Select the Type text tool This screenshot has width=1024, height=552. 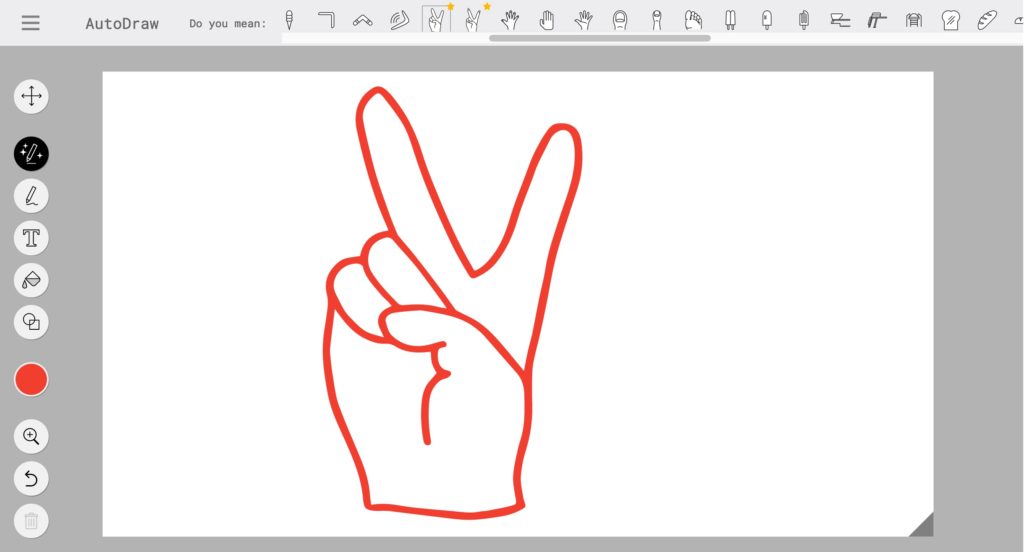tap(31, 238)
